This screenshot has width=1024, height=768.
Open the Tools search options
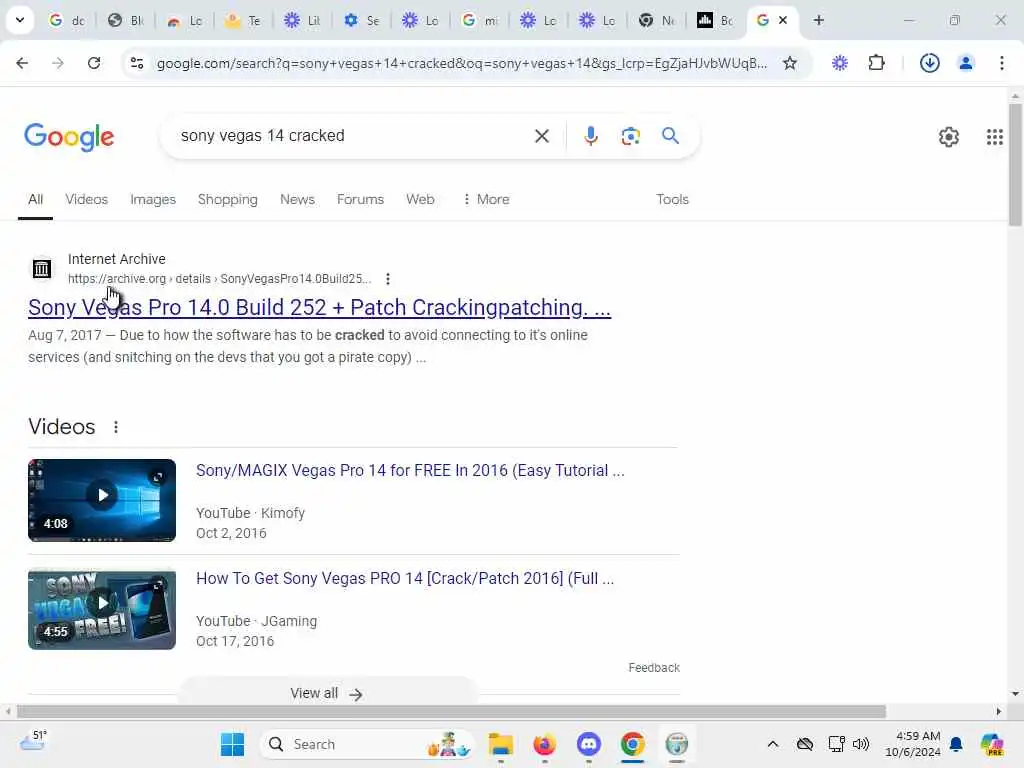pyautogui.click(x=672, y=199)
